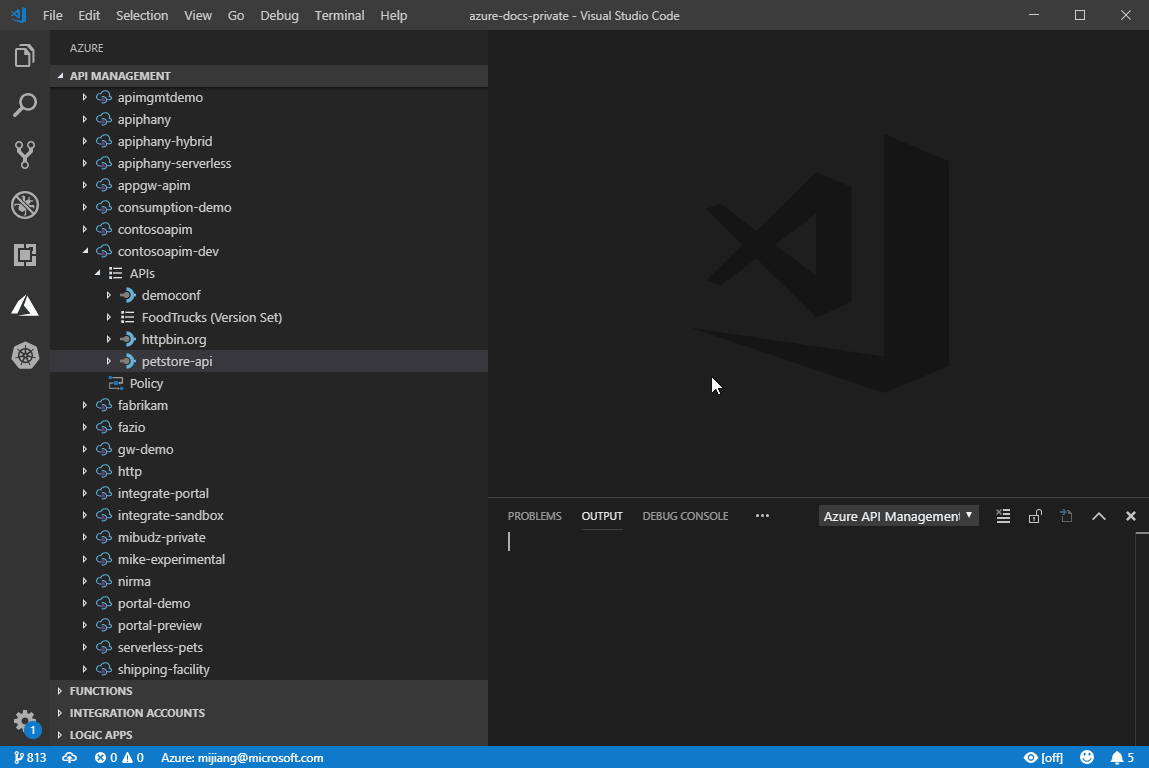Screen dimensions: 1149x768
Task: Open the Manage gear icon
Action: click(25, 722)
